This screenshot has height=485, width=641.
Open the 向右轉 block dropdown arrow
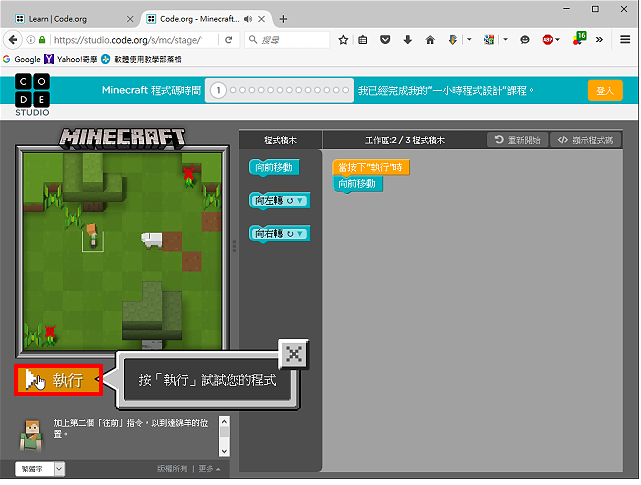pos(300,234)
